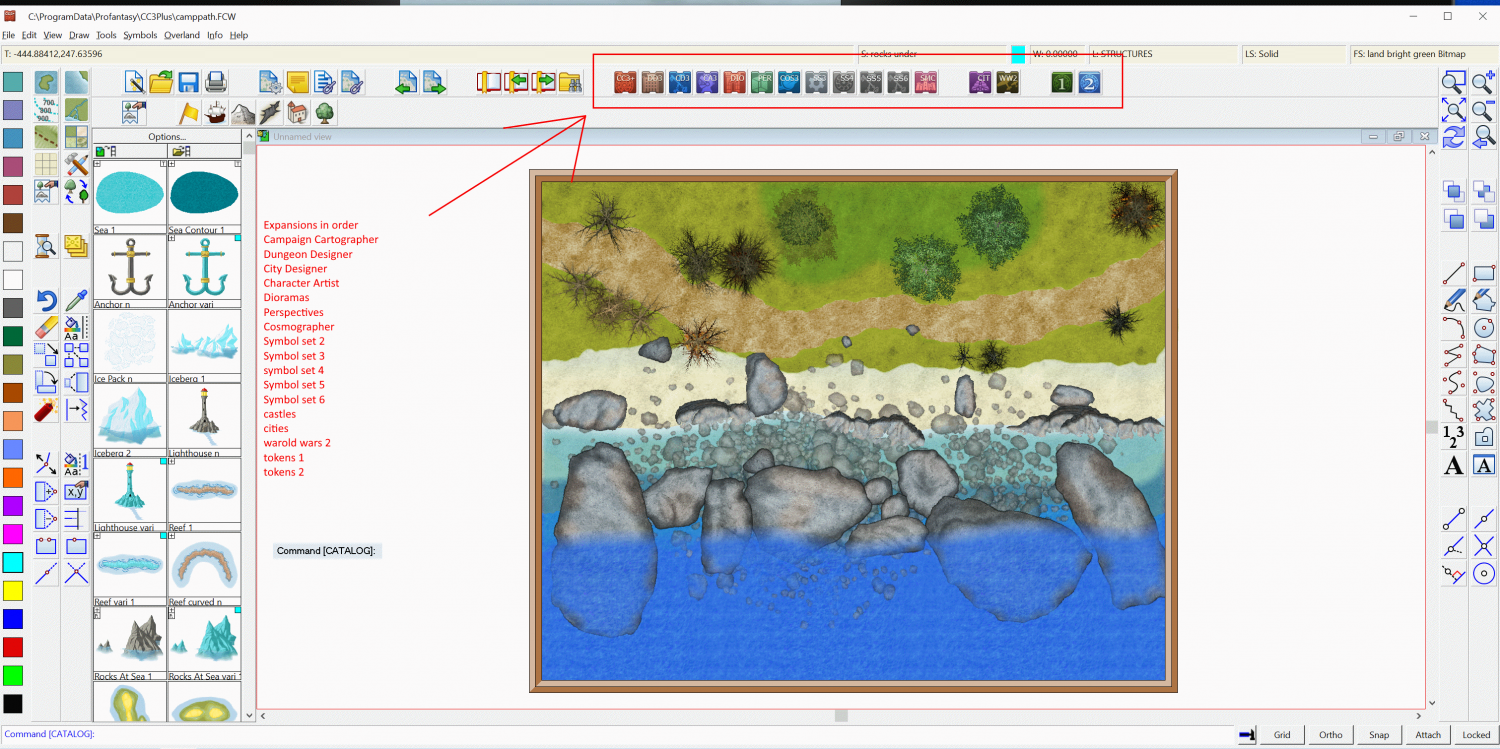This screenshot has height=749, width=1500.
Task: Click the Zoom Window magnifier icon
Action: click(x=1453, y=83)
